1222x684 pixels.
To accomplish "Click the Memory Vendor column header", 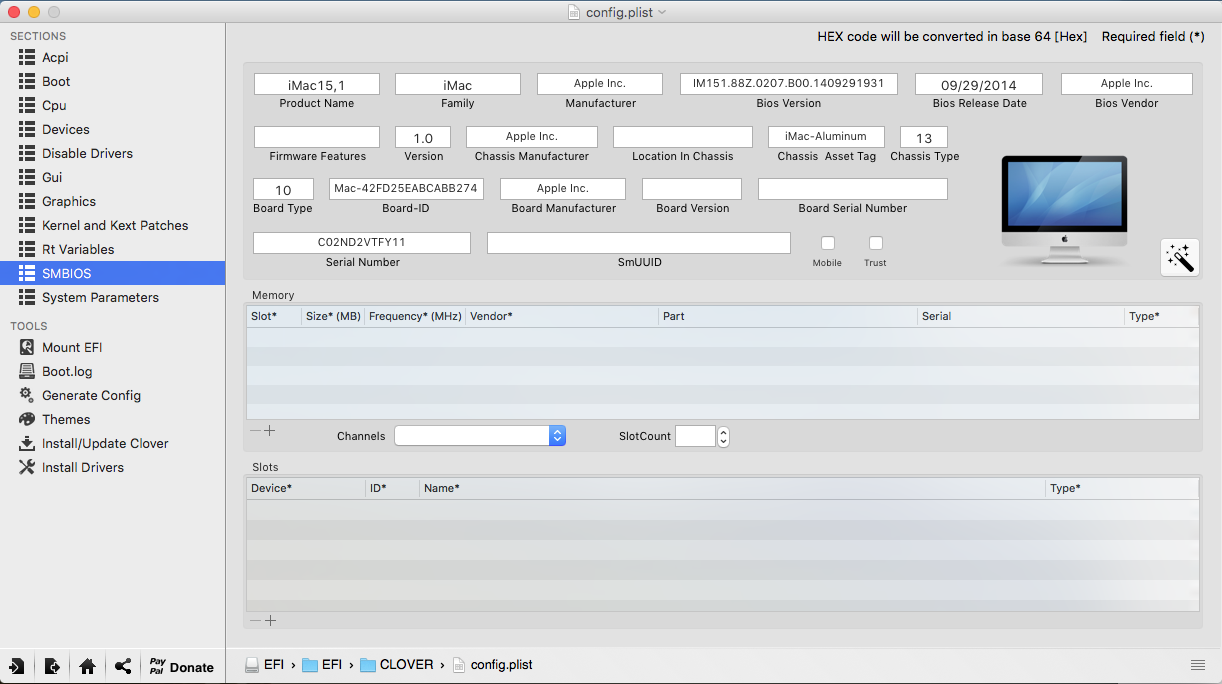I will tap(562, 316).
